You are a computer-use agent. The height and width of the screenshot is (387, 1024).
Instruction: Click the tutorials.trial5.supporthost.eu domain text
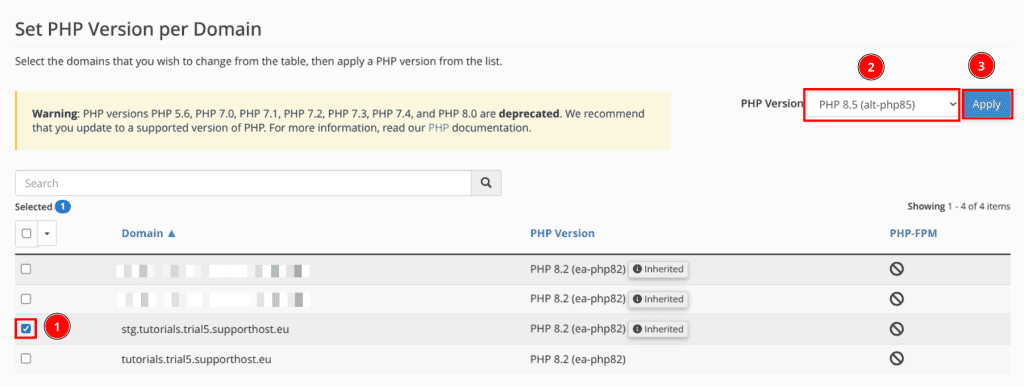coord(196,359)
